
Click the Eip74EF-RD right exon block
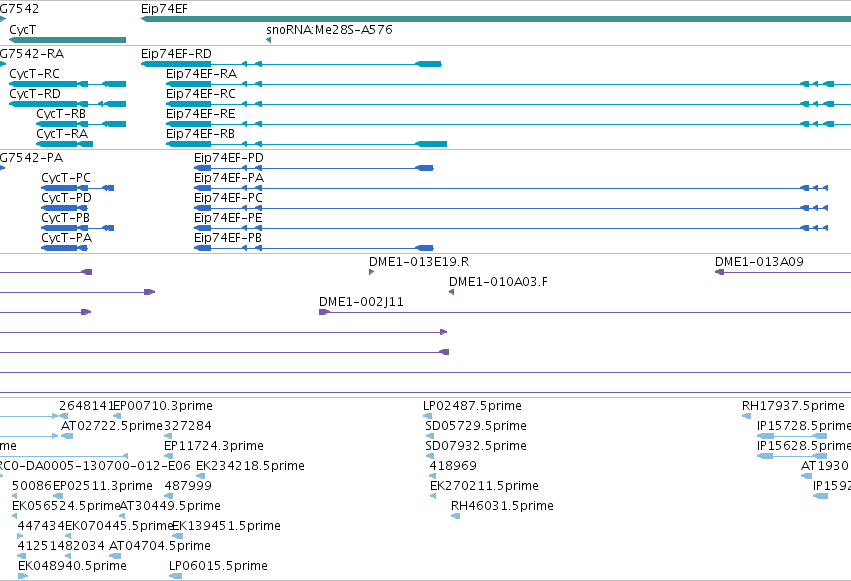tap(428, 64)
